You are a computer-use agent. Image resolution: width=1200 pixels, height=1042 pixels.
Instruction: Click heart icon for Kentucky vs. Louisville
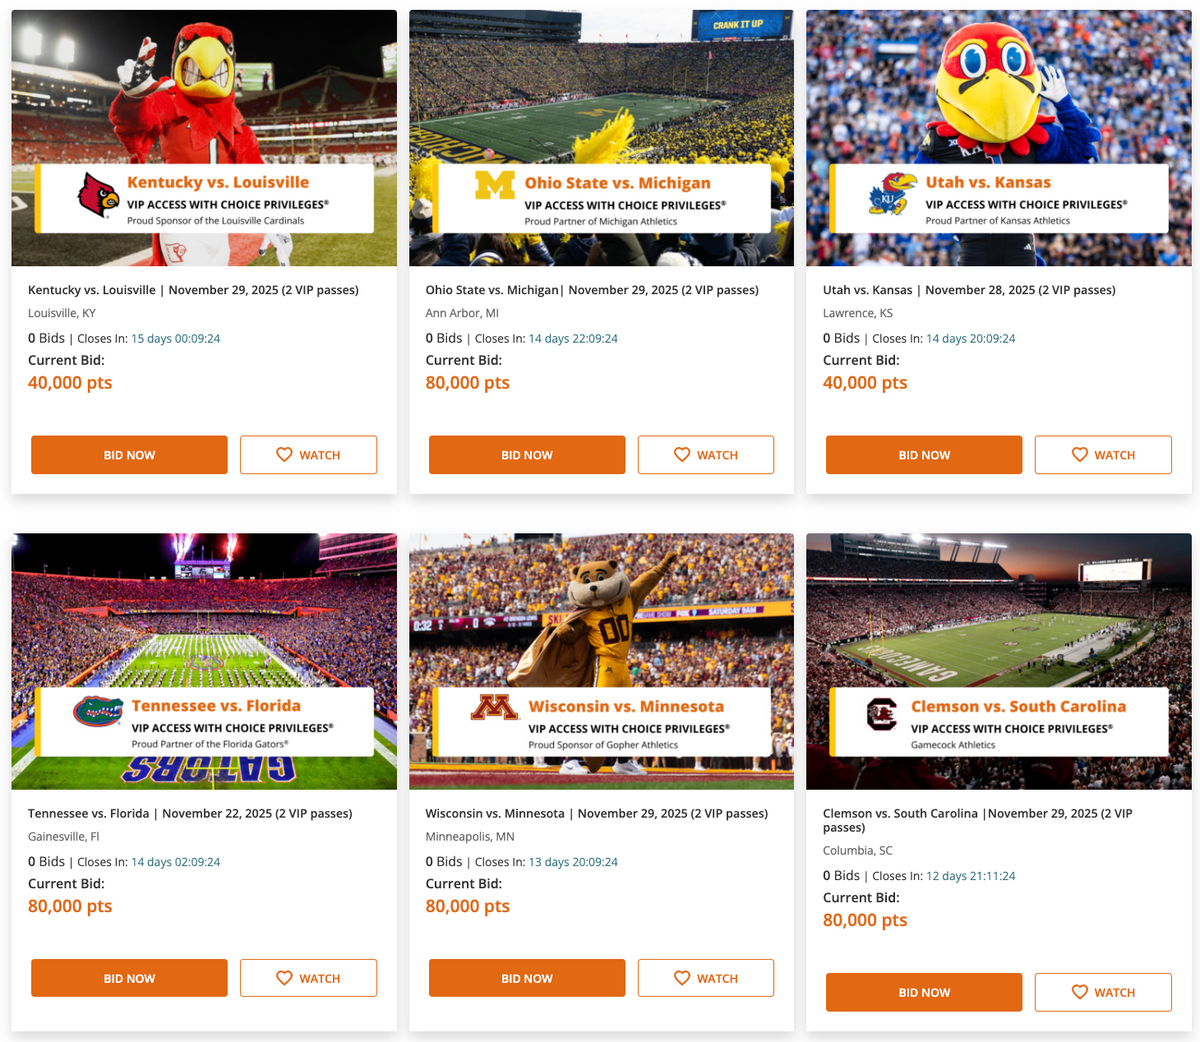tap(284, 455)
